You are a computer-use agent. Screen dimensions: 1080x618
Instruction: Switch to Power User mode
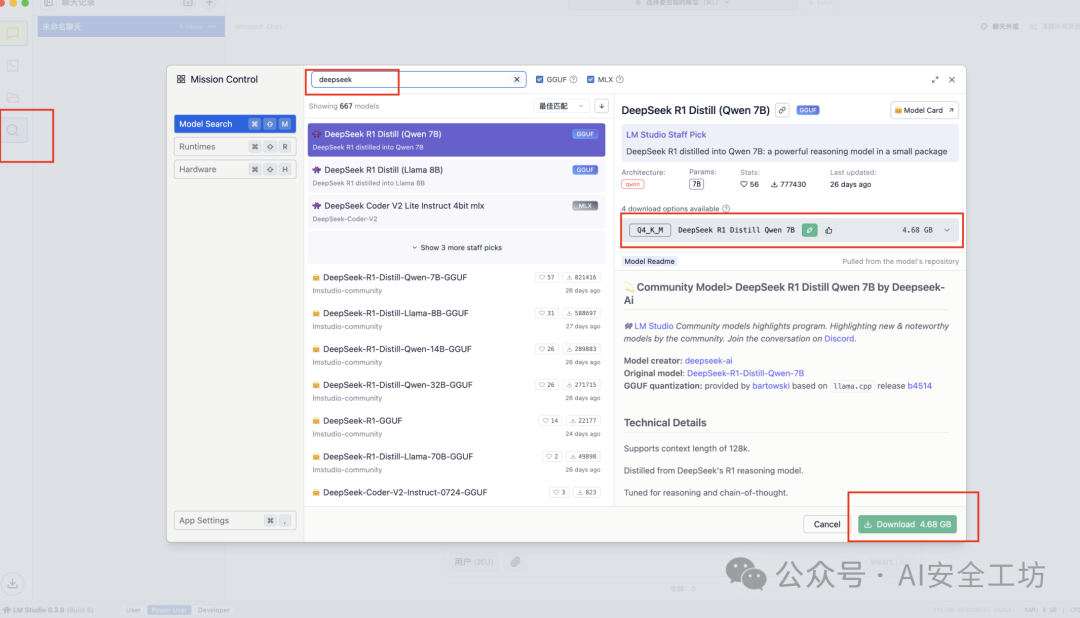tap(169, 610)
